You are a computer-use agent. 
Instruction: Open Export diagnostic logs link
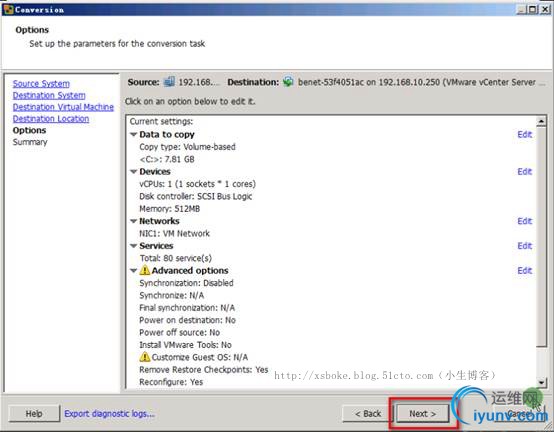tap(110, 413)
